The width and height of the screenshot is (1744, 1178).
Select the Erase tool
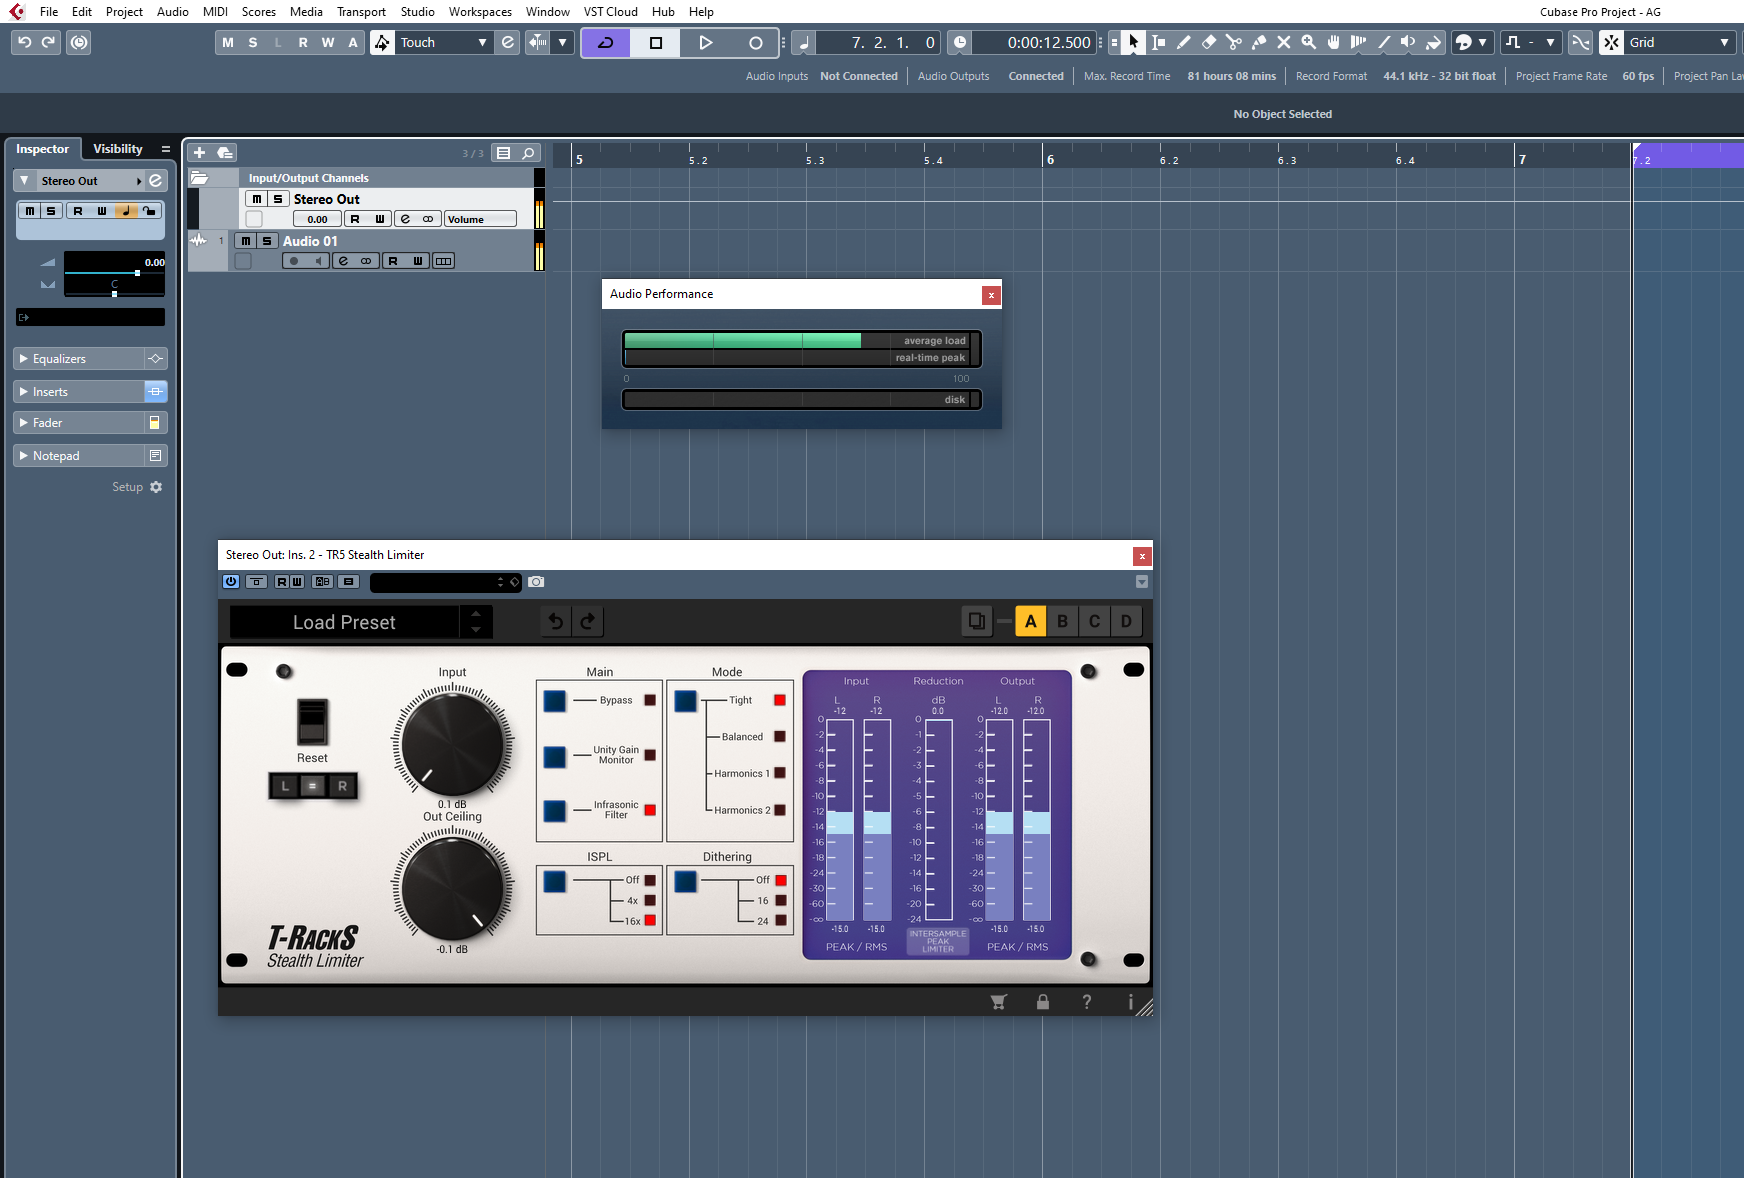[x=1208, y=42]
